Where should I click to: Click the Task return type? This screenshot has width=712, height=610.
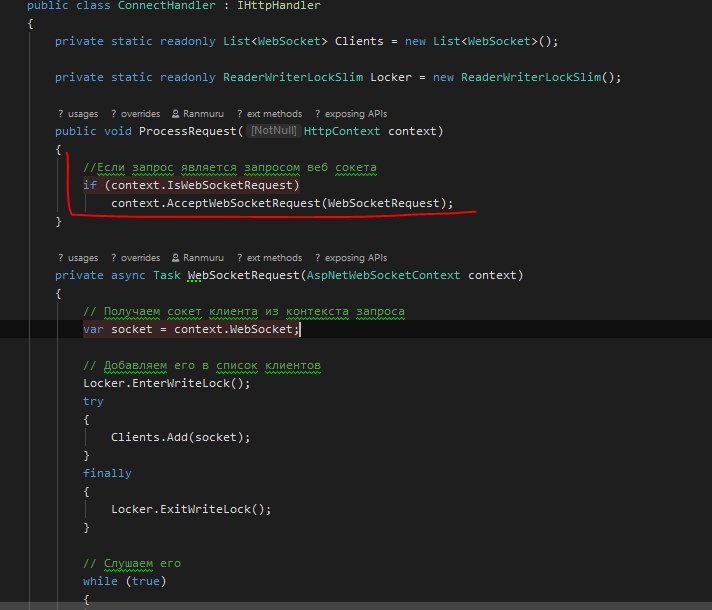point(167,275)
